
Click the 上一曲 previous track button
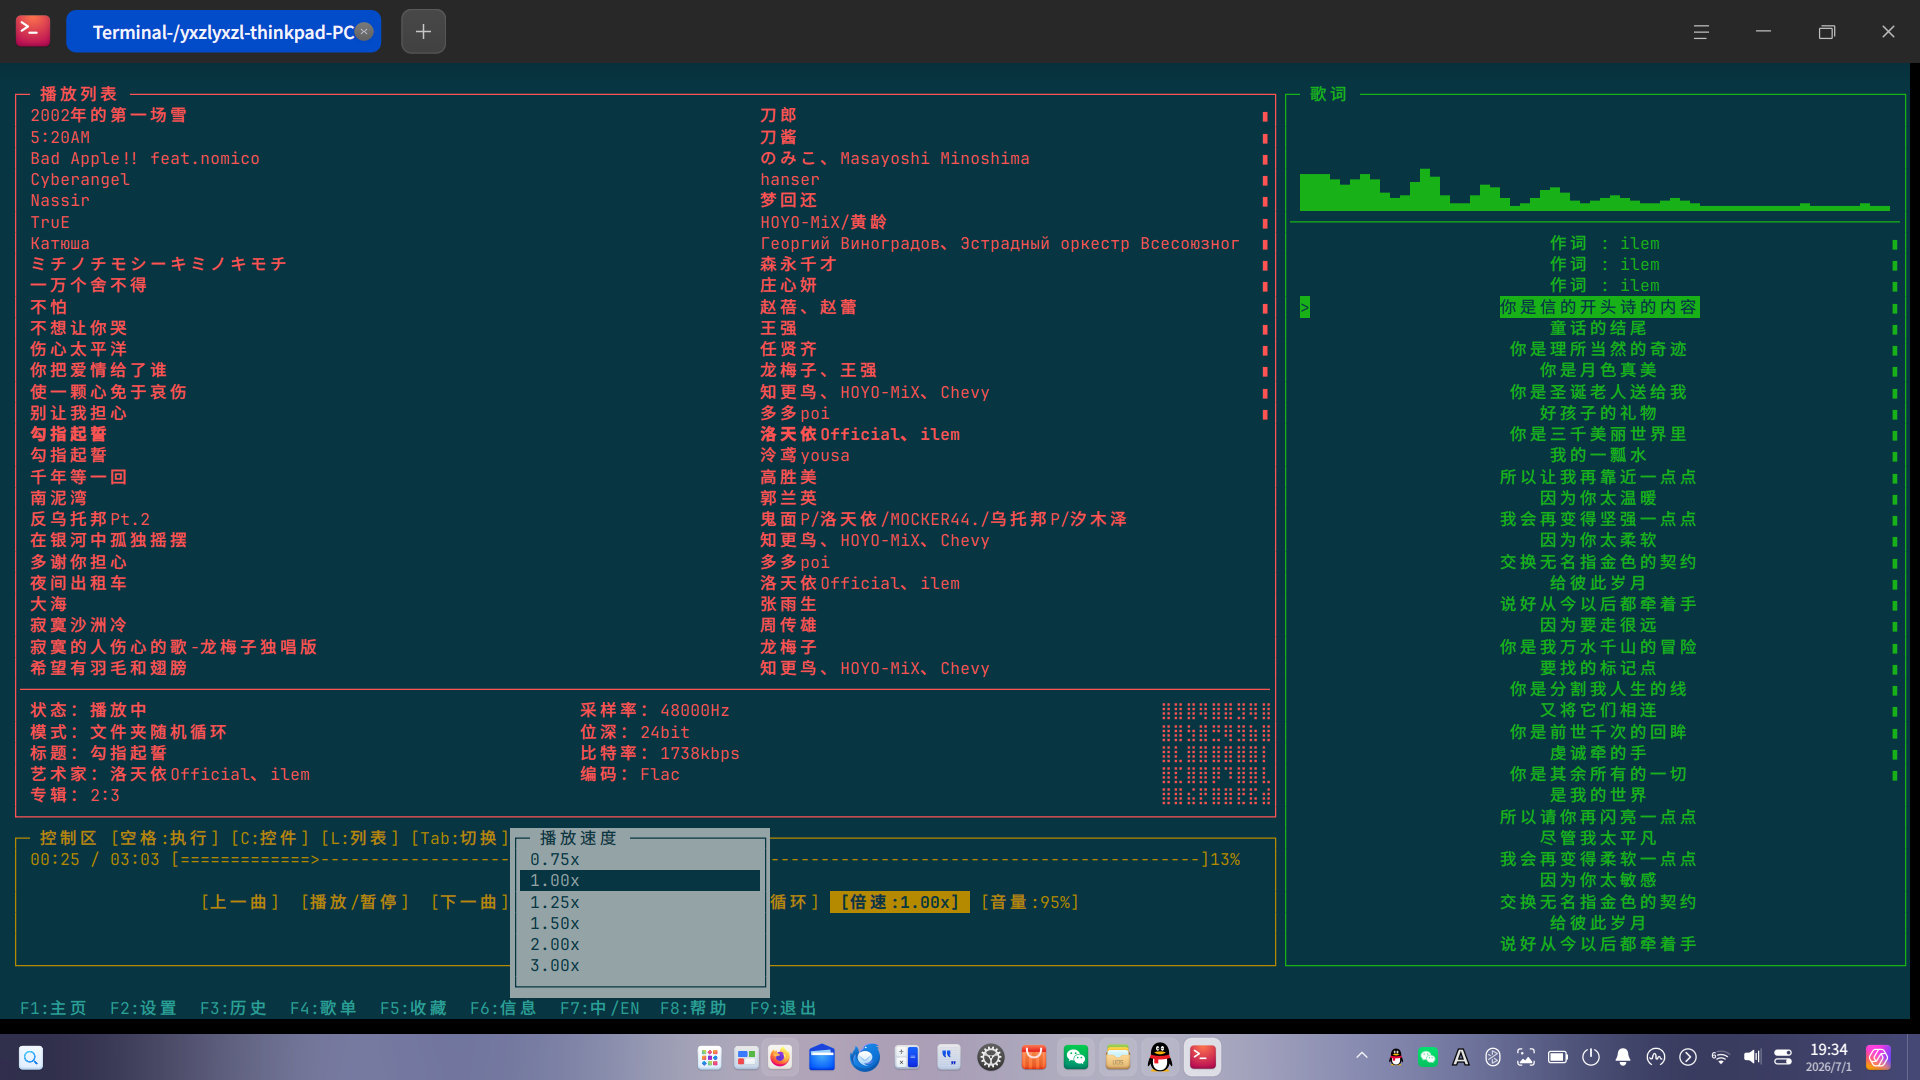click(240, 902)
